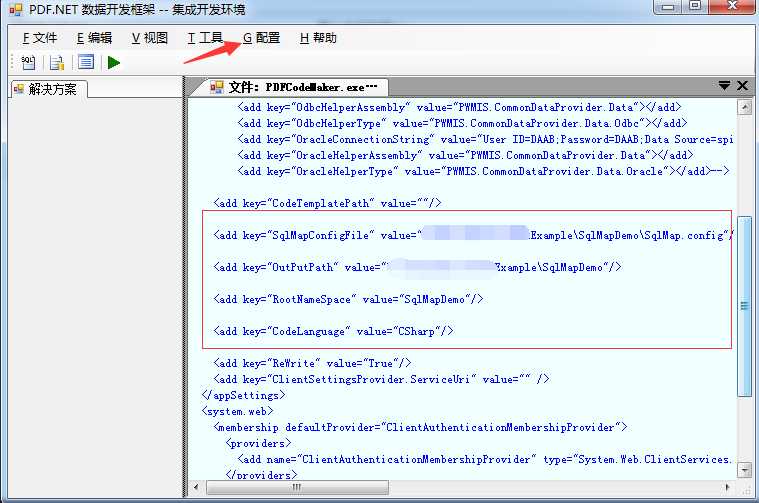Close the PDF.NET window

732,6
